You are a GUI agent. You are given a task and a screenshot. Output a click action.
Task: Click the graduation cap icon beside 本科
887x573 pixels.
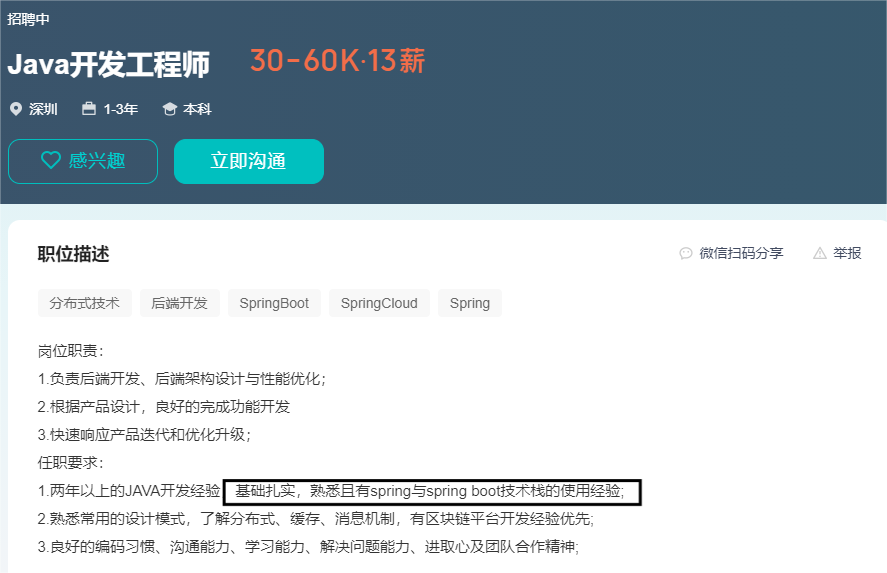[170, 109]
